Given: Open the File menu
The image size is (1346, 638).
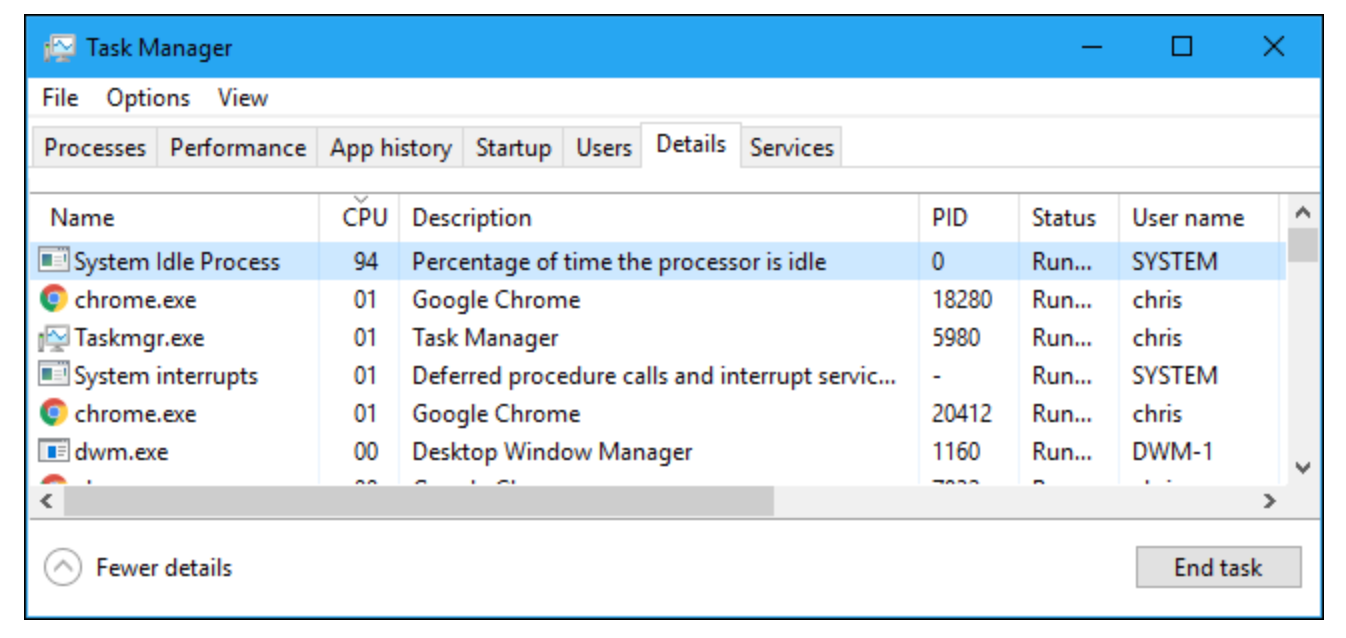Looking at the screenshot, I should (60, 98).
